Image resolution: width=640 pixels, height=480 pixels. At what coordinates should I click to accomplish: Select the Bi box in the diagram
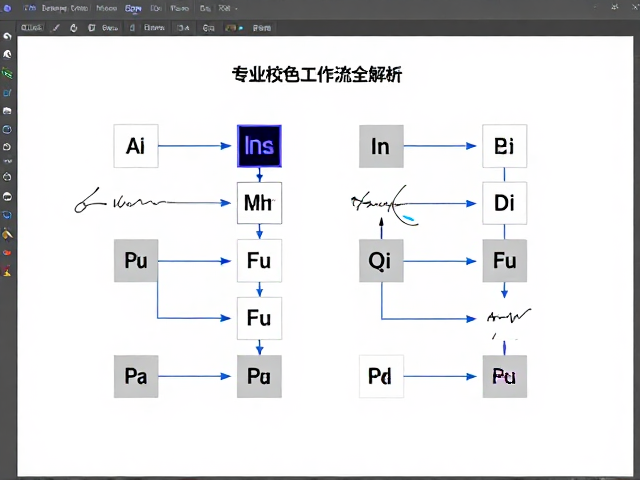coord(504,146)
